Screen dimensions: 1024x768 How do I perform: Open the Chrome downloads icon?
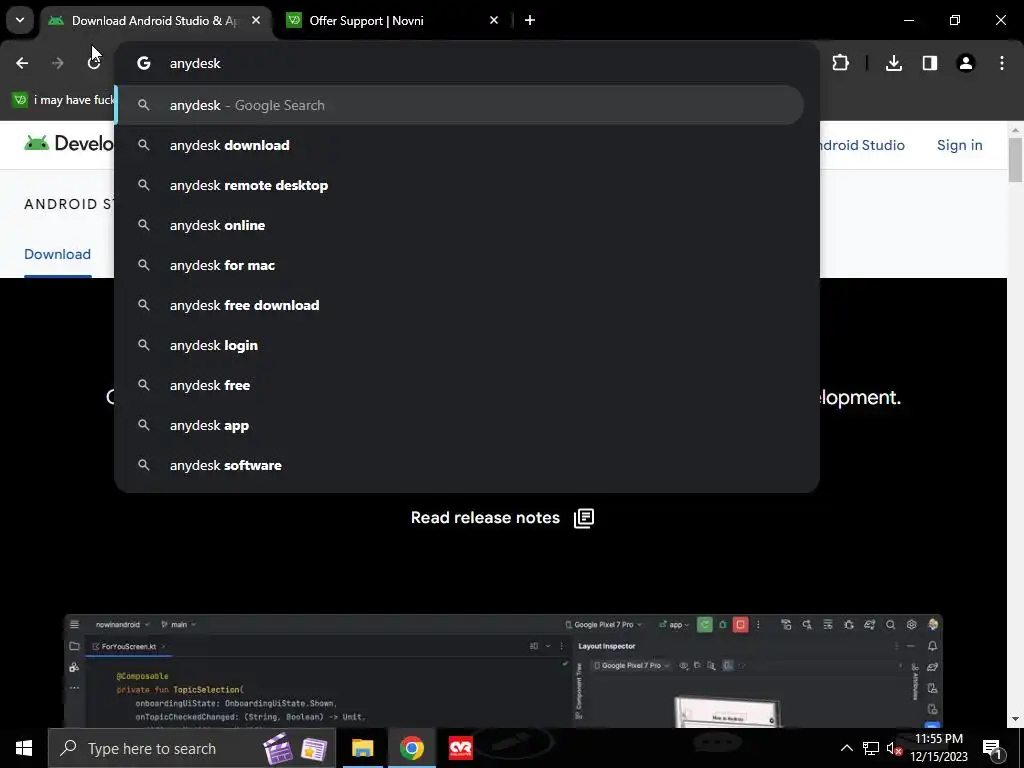894,63
